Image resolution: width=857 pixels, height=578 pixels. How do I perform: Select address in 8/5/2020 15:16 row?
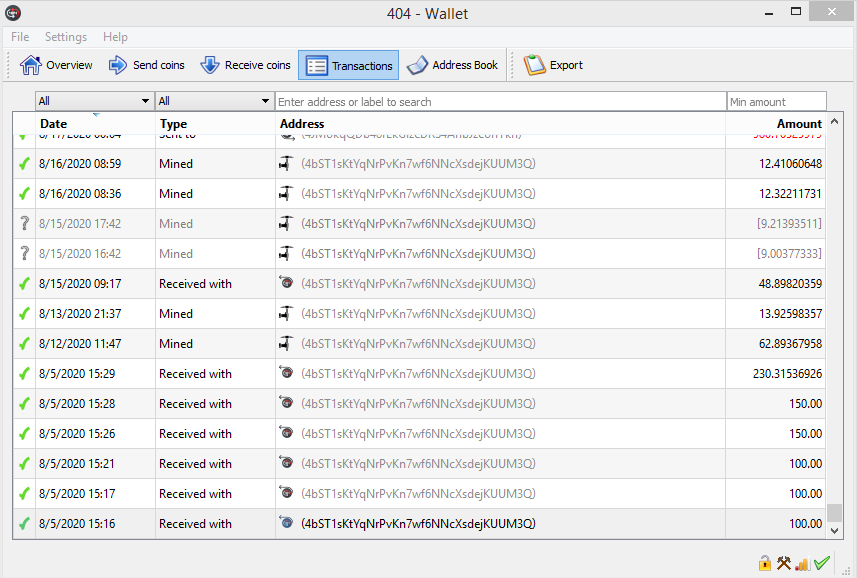tap(418, 524)
